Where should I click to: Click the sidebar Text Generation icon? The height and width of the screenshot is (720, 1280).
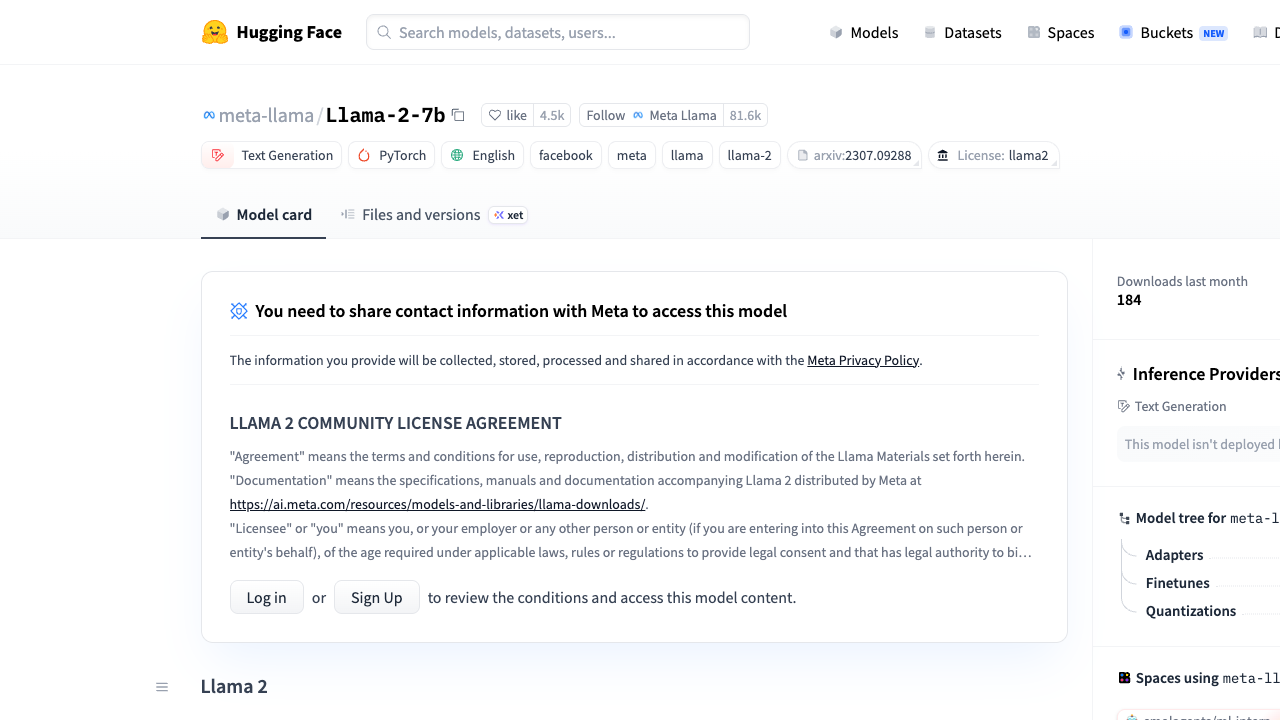click(1124, 406)
